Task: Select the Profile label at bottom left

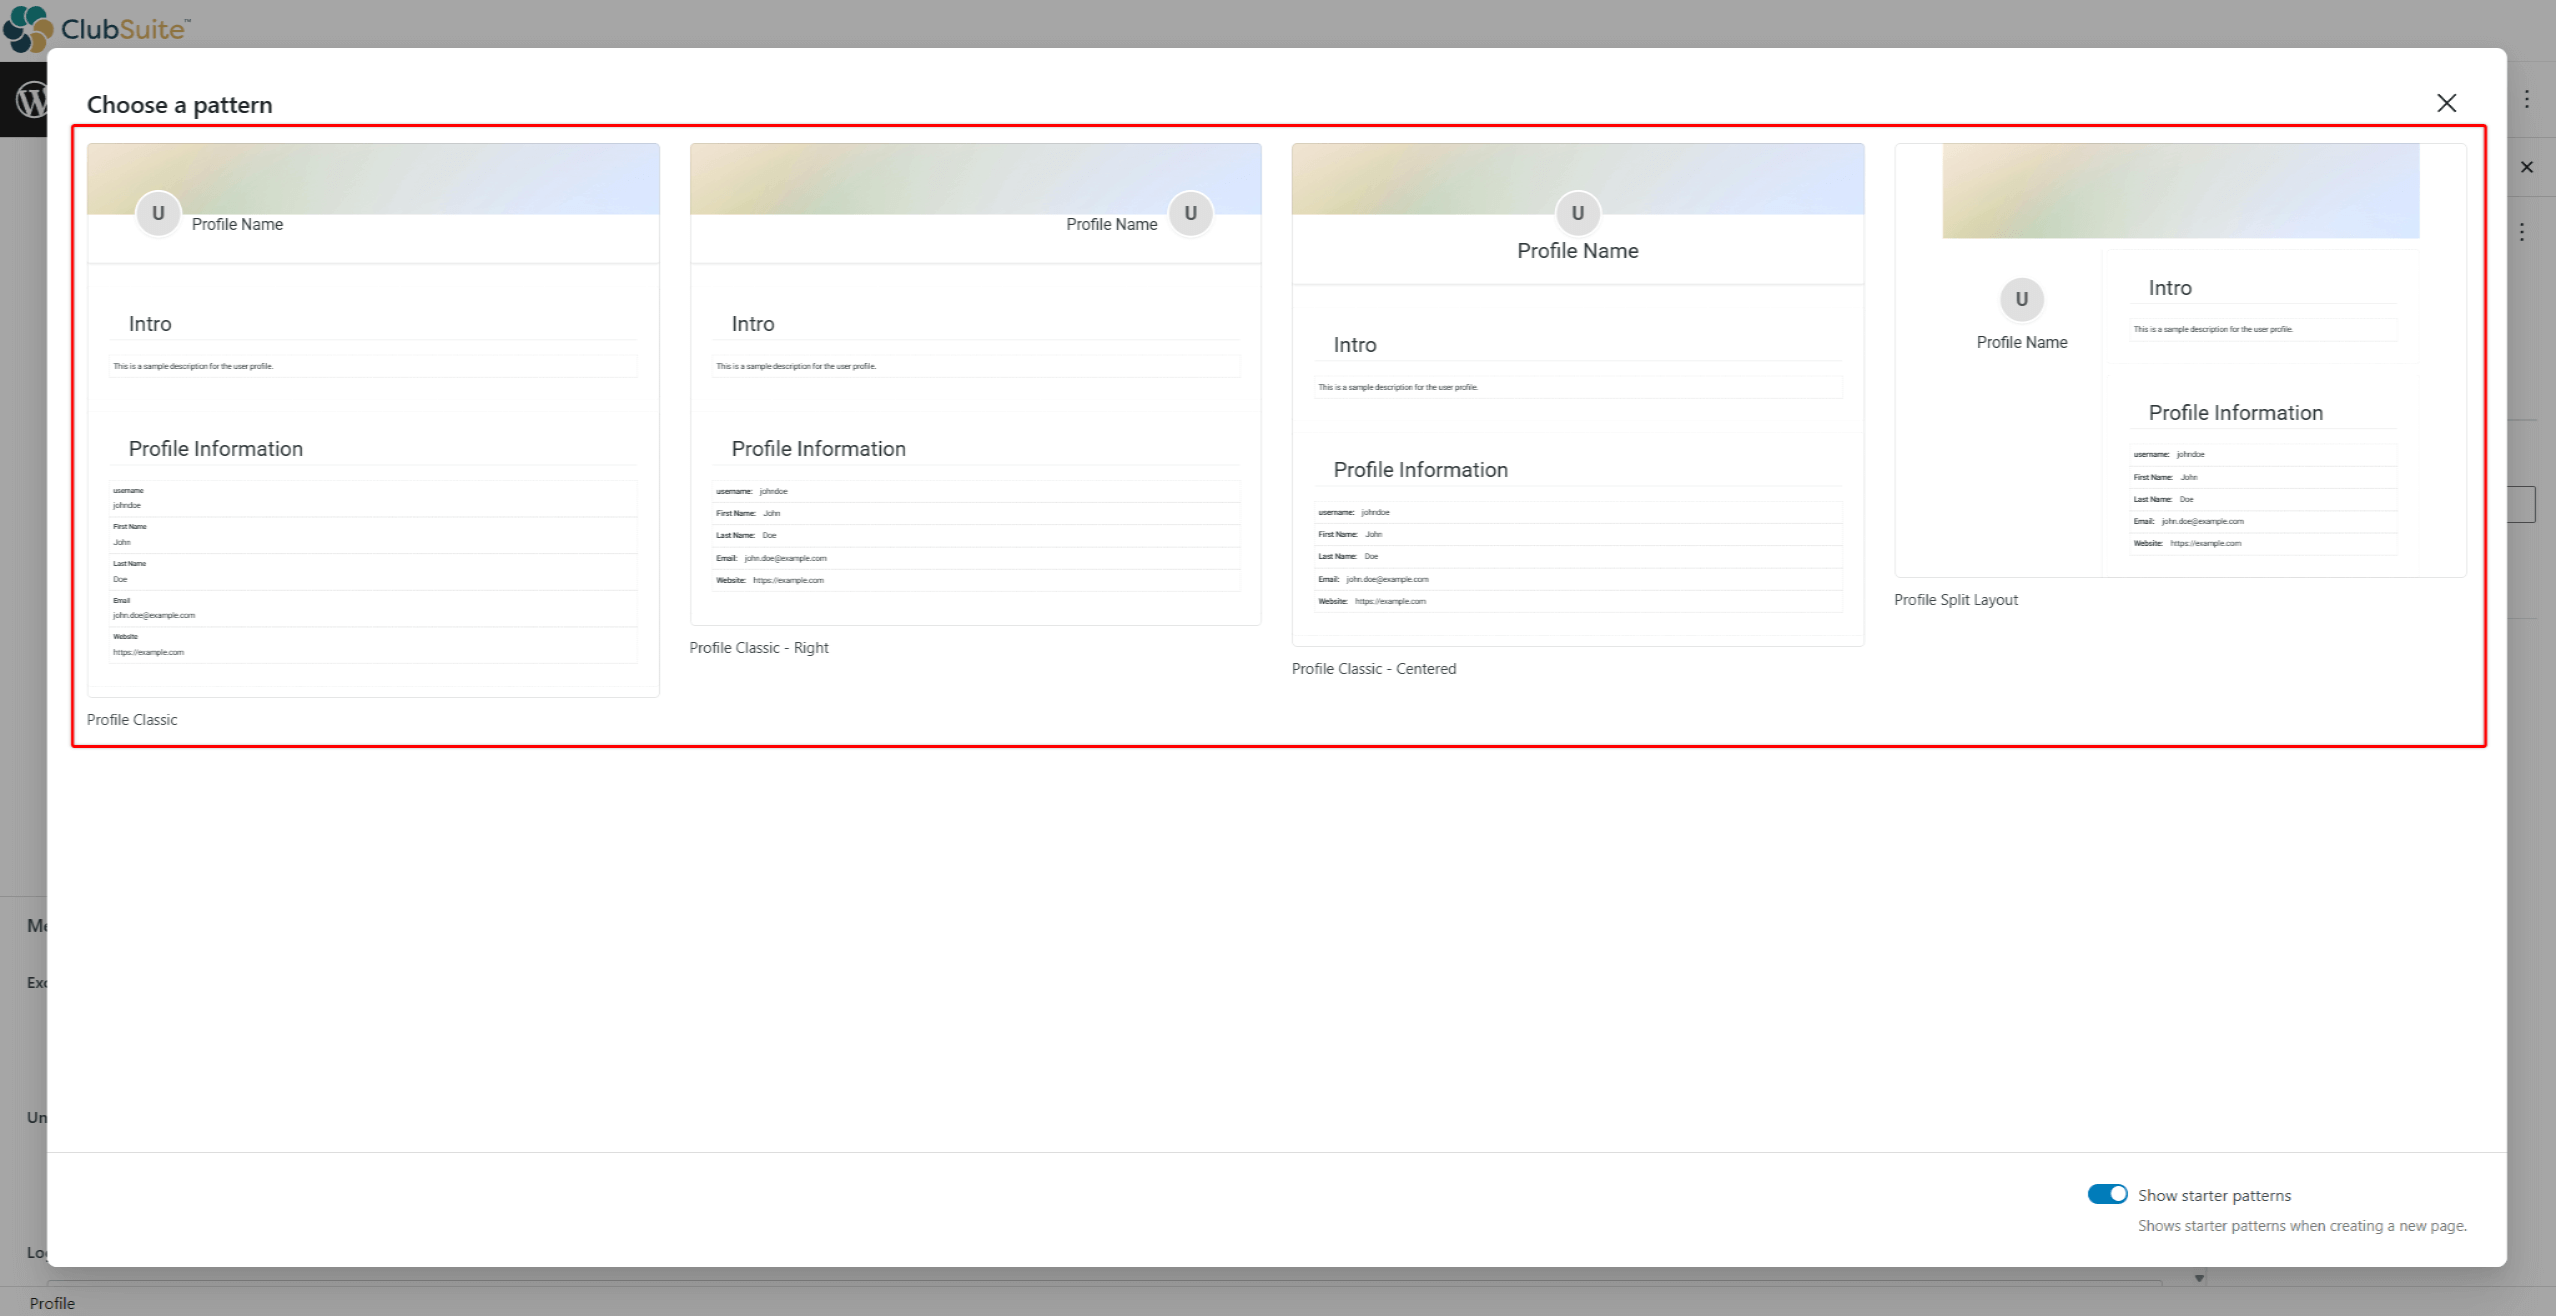Action: [x=52, y=1303]
